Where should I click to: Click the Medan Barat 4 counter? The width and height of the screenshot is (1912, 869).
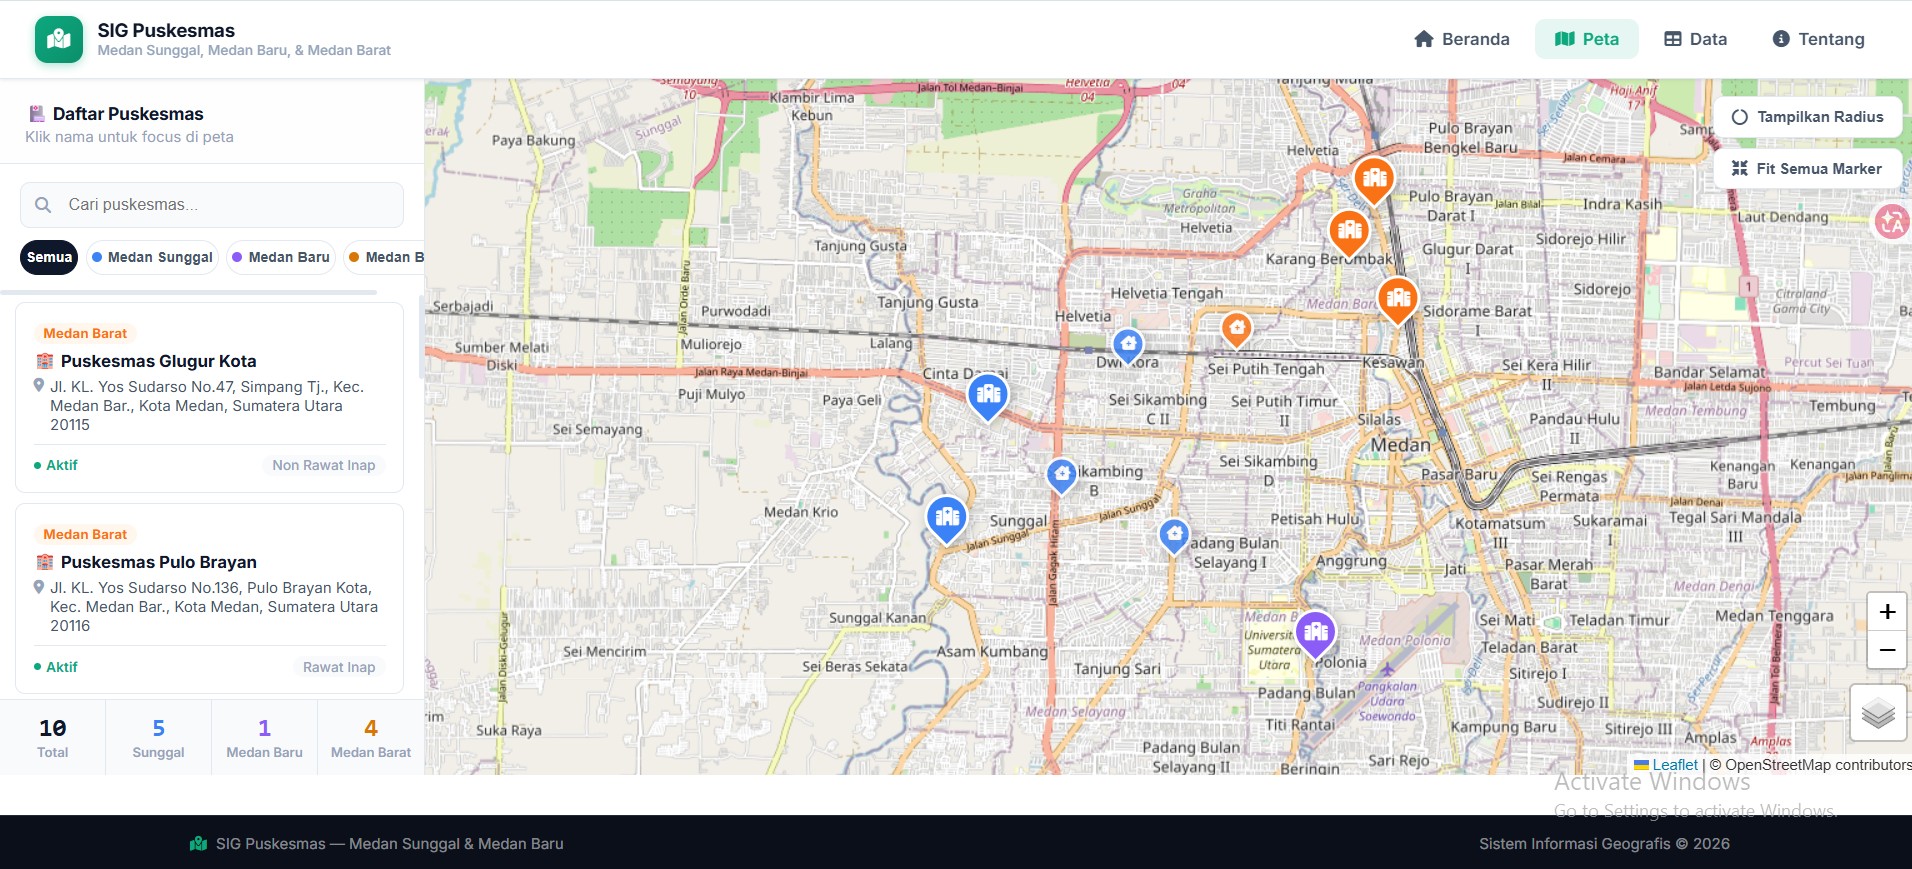coord(371,738)
